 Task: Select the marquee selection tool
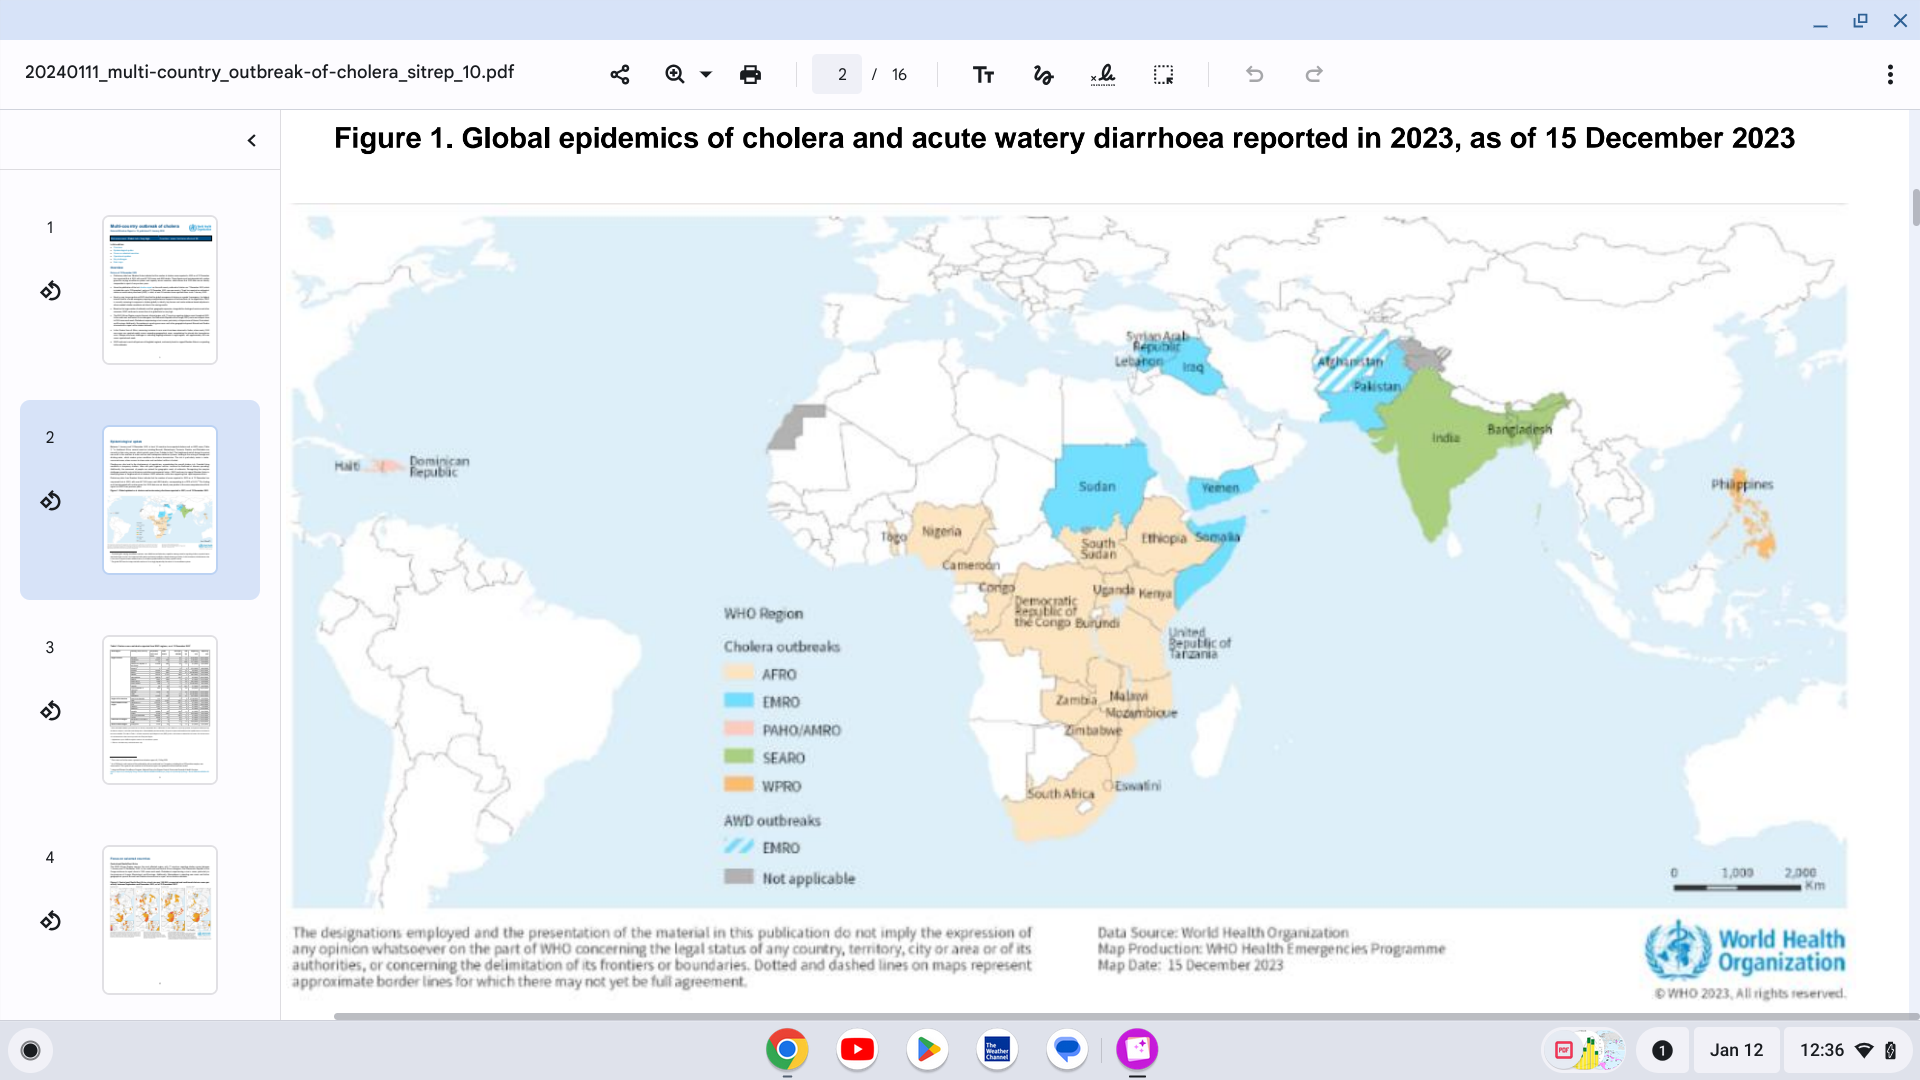click(x=1163, y=75)
